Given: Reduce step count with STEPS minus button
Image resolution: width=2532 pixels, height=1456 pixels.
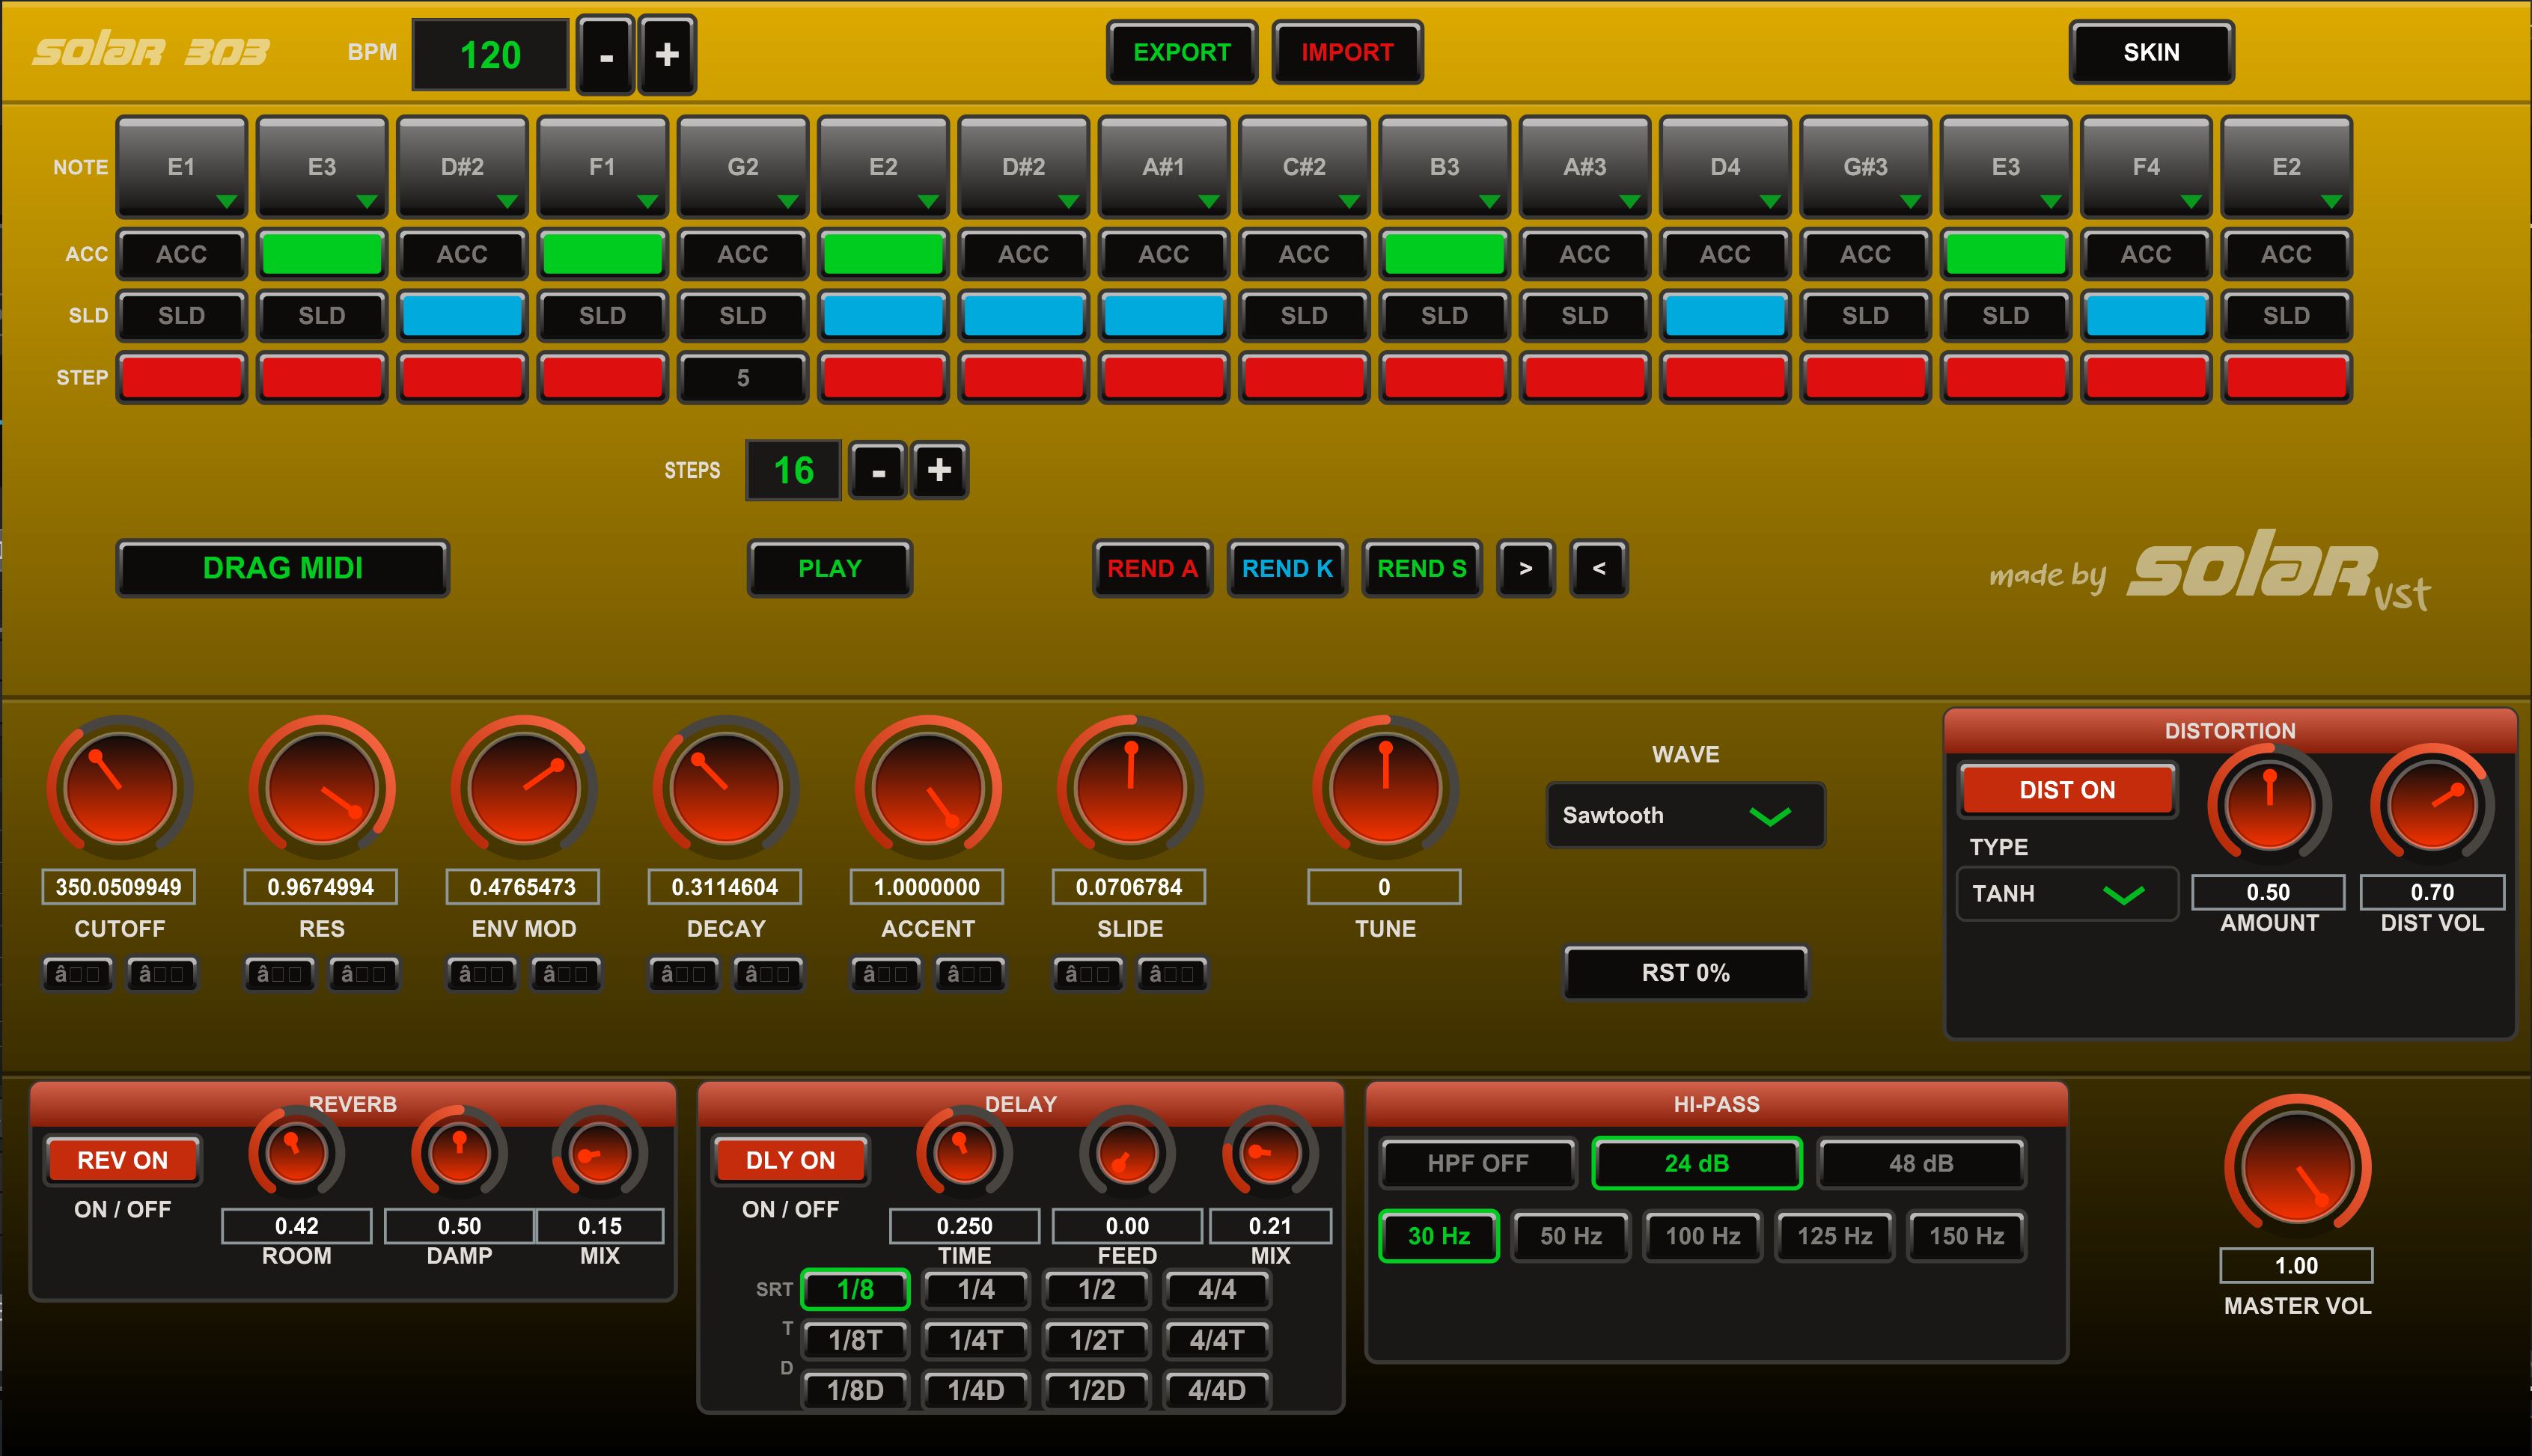Looking at the screenshot, I should tap(878, 470).
